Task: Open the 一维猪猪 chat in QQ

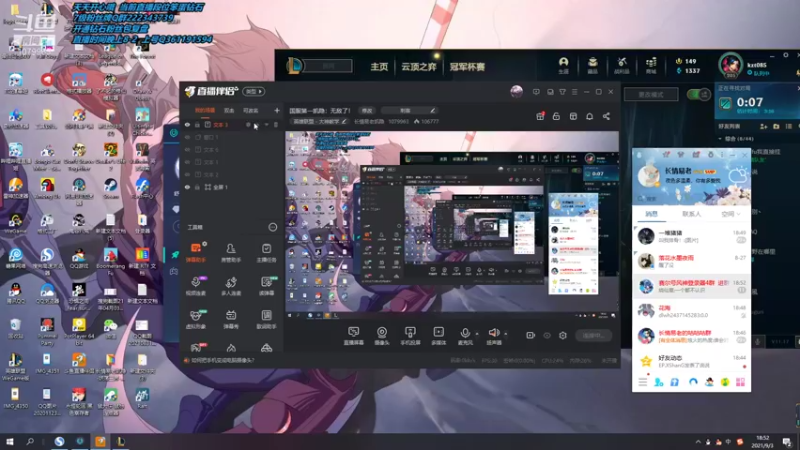Action: 691,236
